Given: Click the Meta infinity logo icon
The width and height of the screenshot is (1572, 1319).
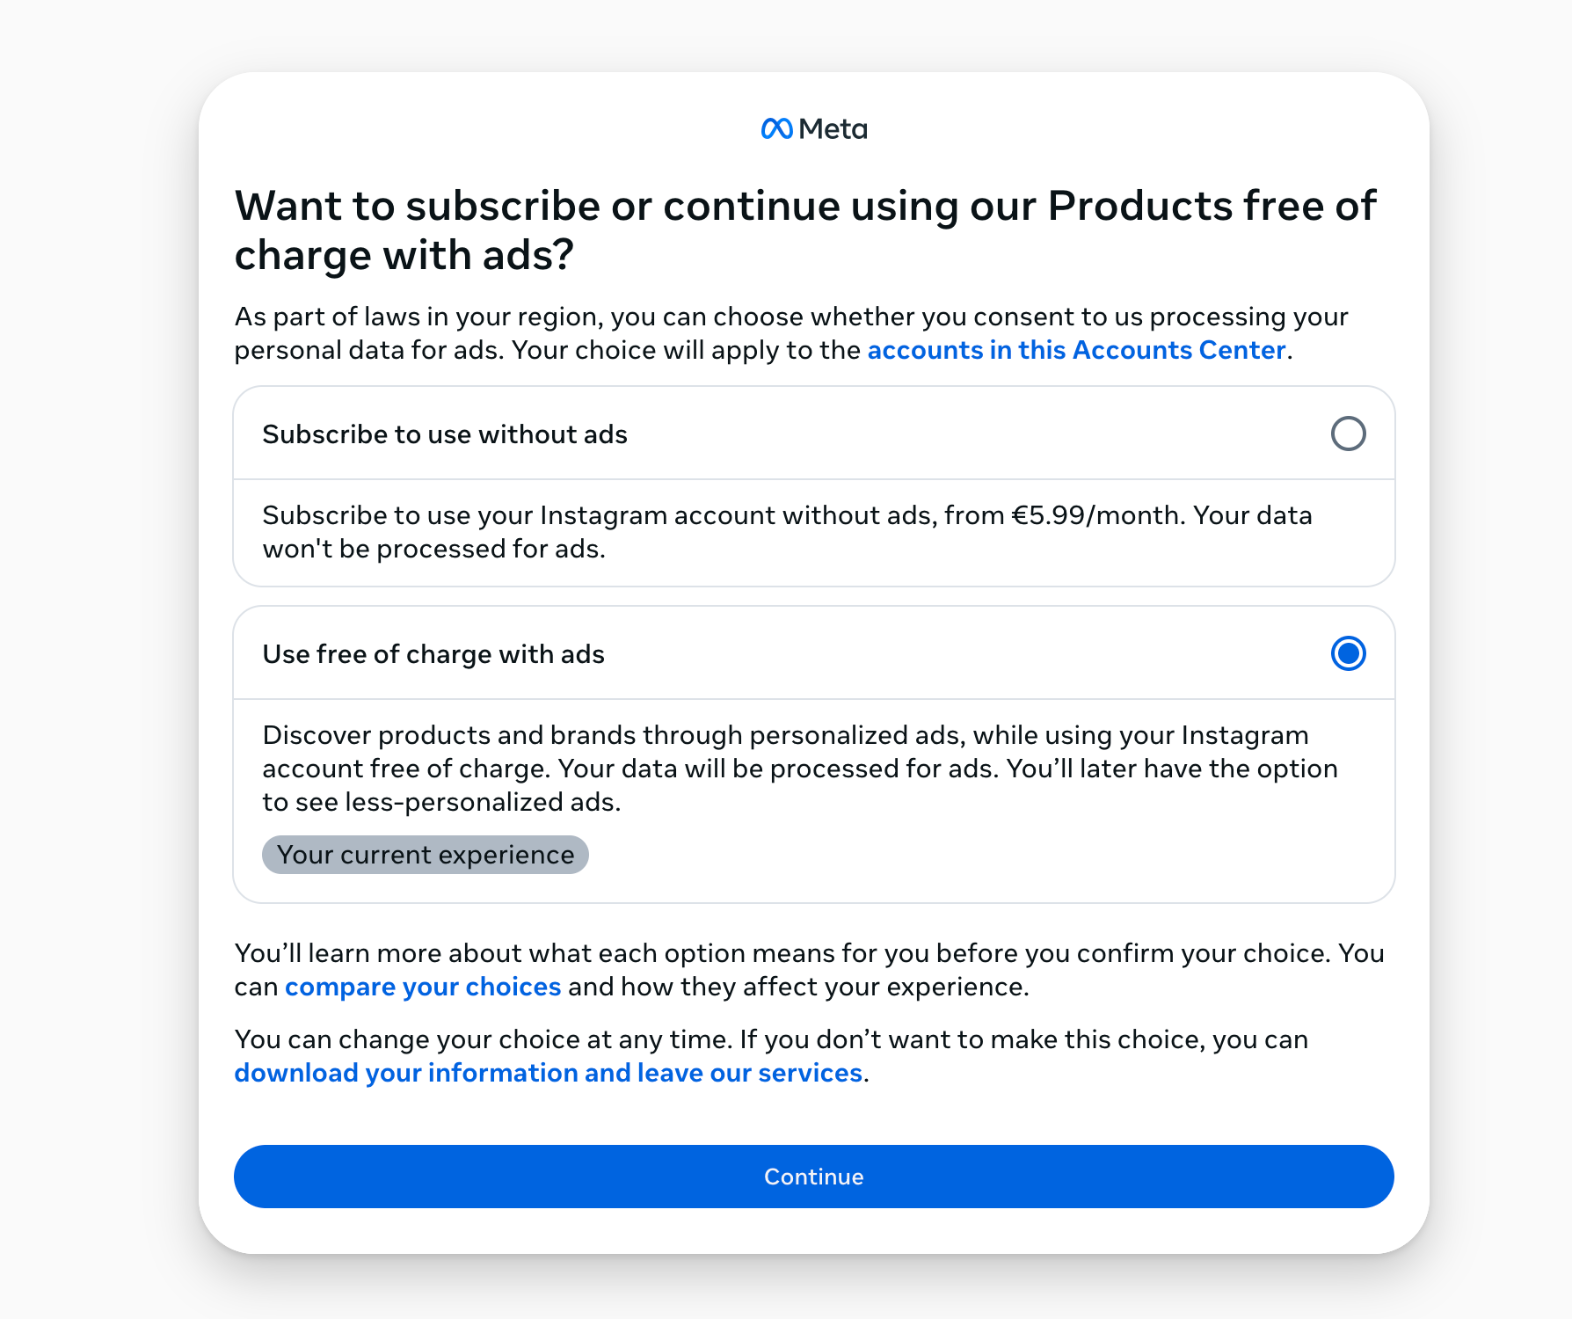Looking at the screenshot, I should point(776,129).
